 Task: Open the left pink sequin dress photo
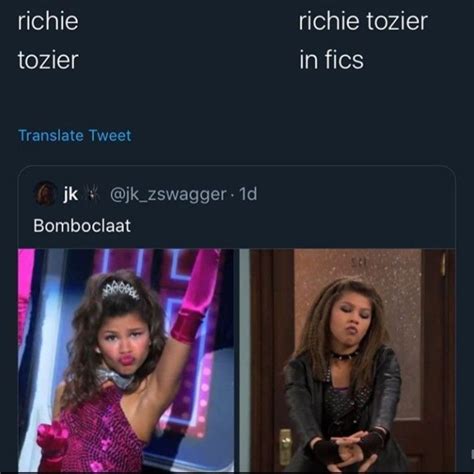coord(126,360)
